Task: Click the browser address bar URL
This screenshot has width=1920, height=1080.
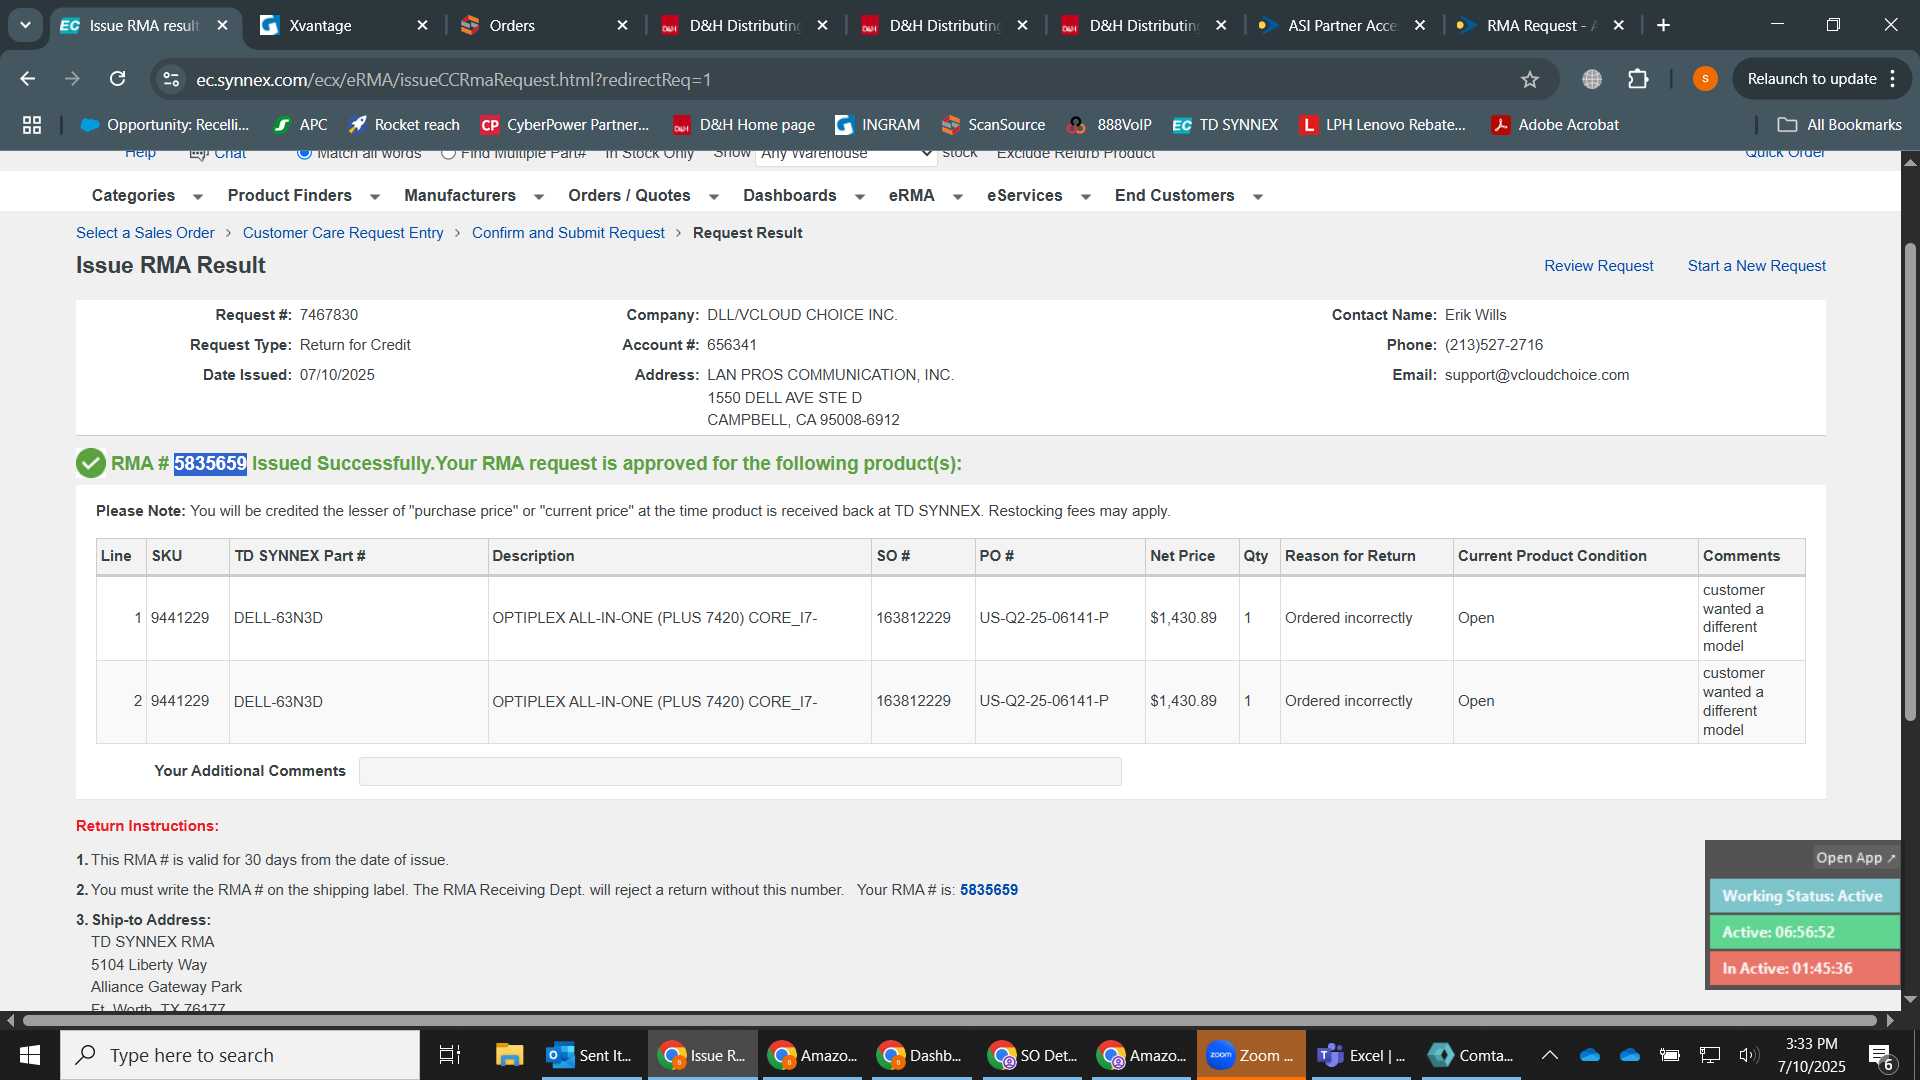Action: point(453,79)
